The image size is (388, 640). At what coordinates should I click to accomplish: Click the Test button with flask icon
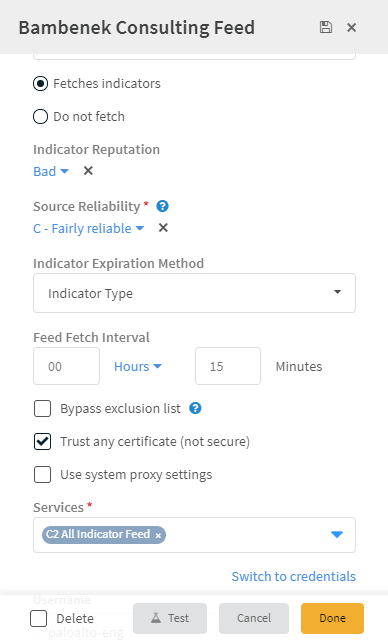point(170,618)
